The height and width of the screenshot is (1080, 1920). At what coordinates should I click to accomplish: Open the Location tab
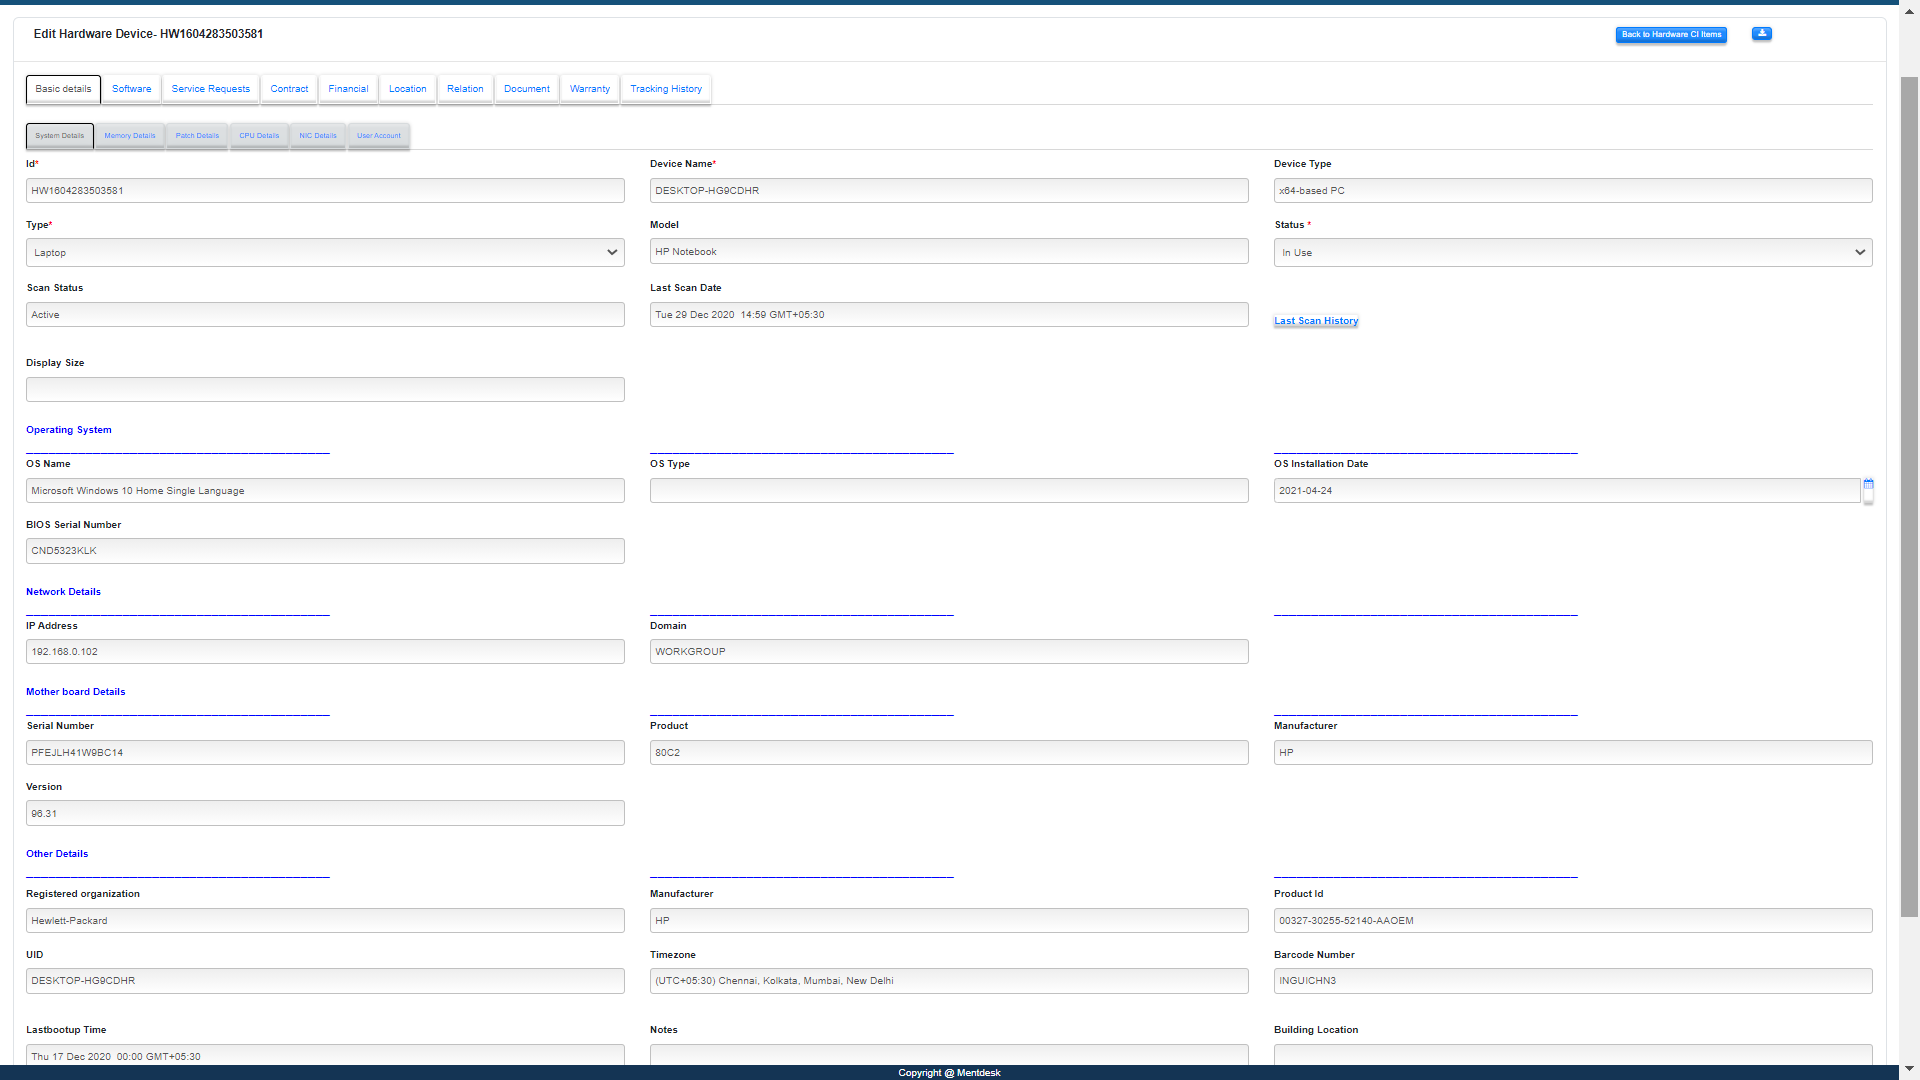tap(408, 89)
